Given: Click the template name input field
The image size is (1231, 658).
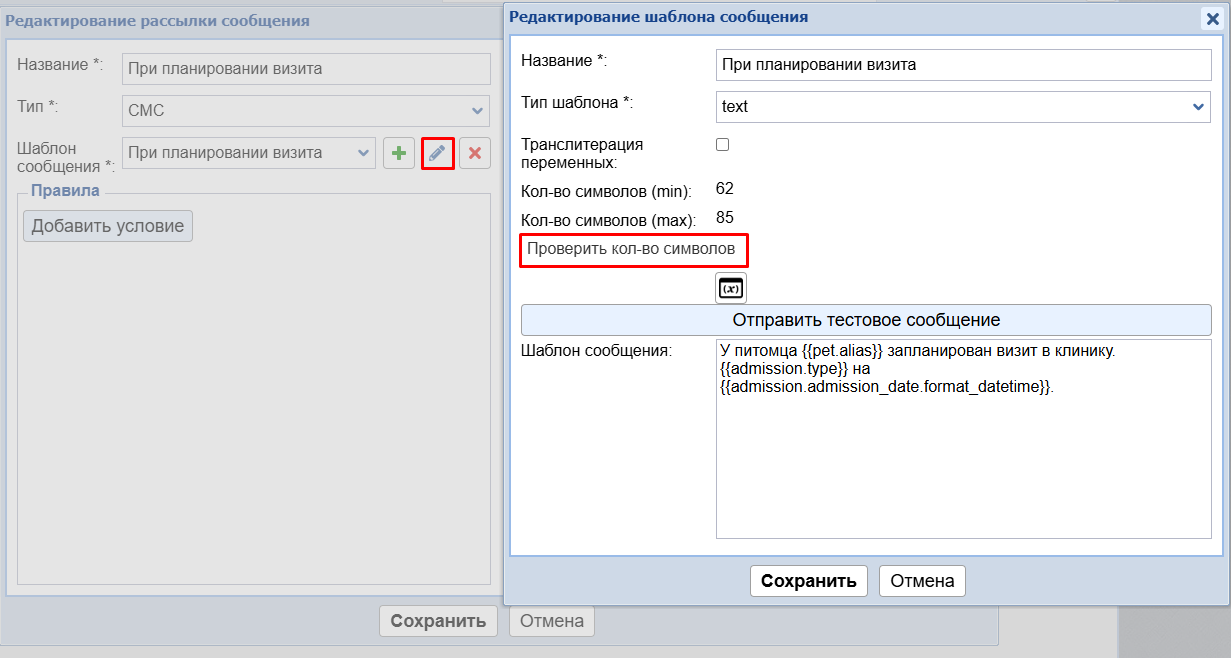Looking at the screenshot, I should [x=963, y=65].
